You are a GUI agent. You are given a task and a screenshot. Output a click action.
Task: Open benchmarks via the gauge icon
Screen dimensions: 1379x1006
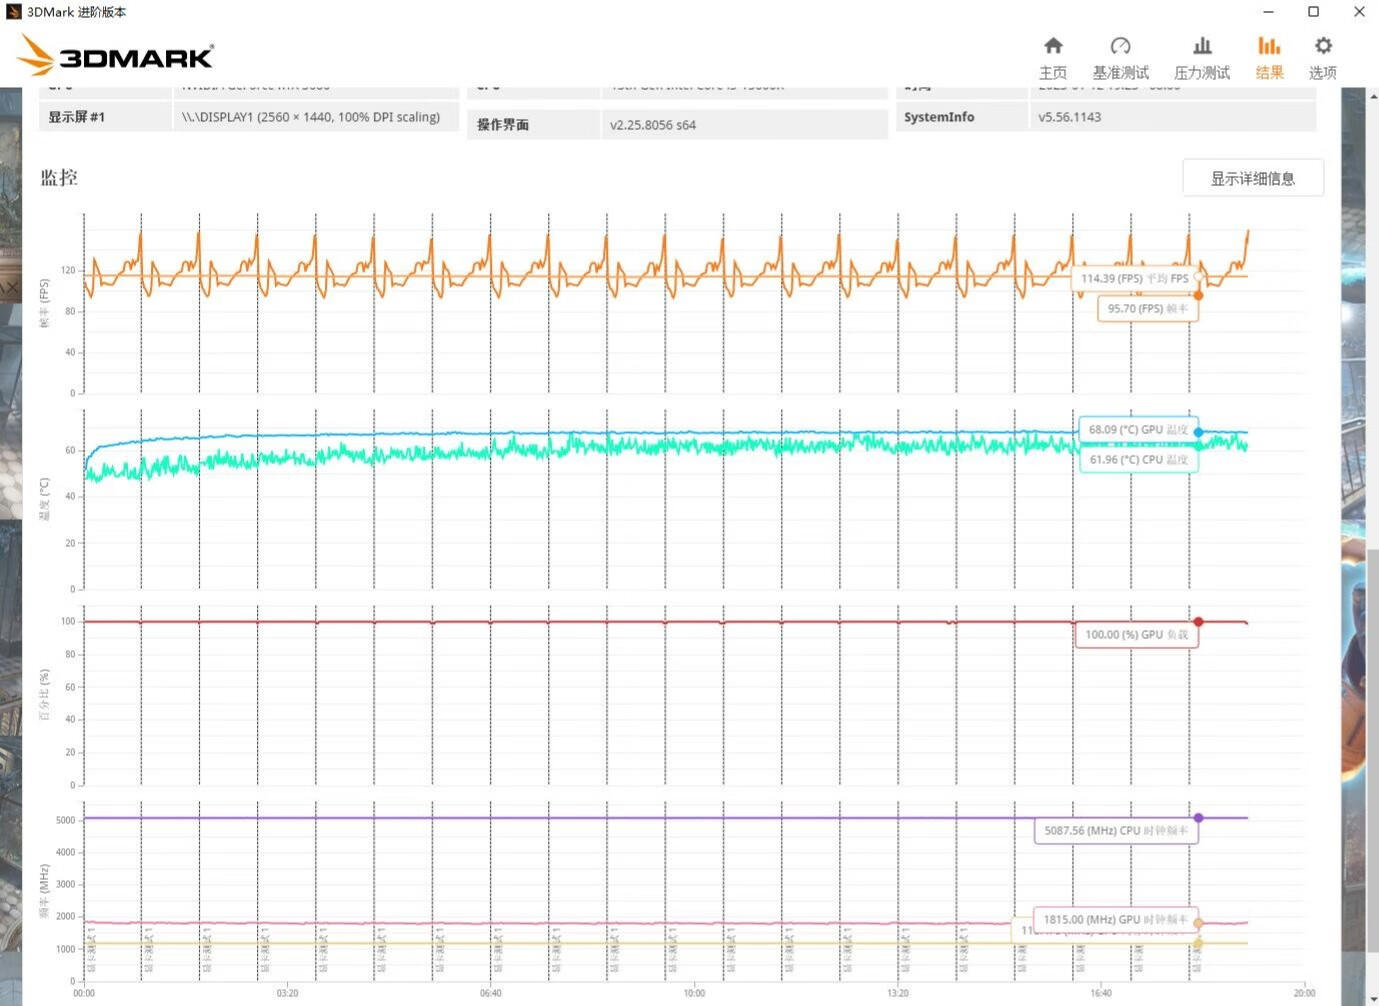tap(1120, 46)
